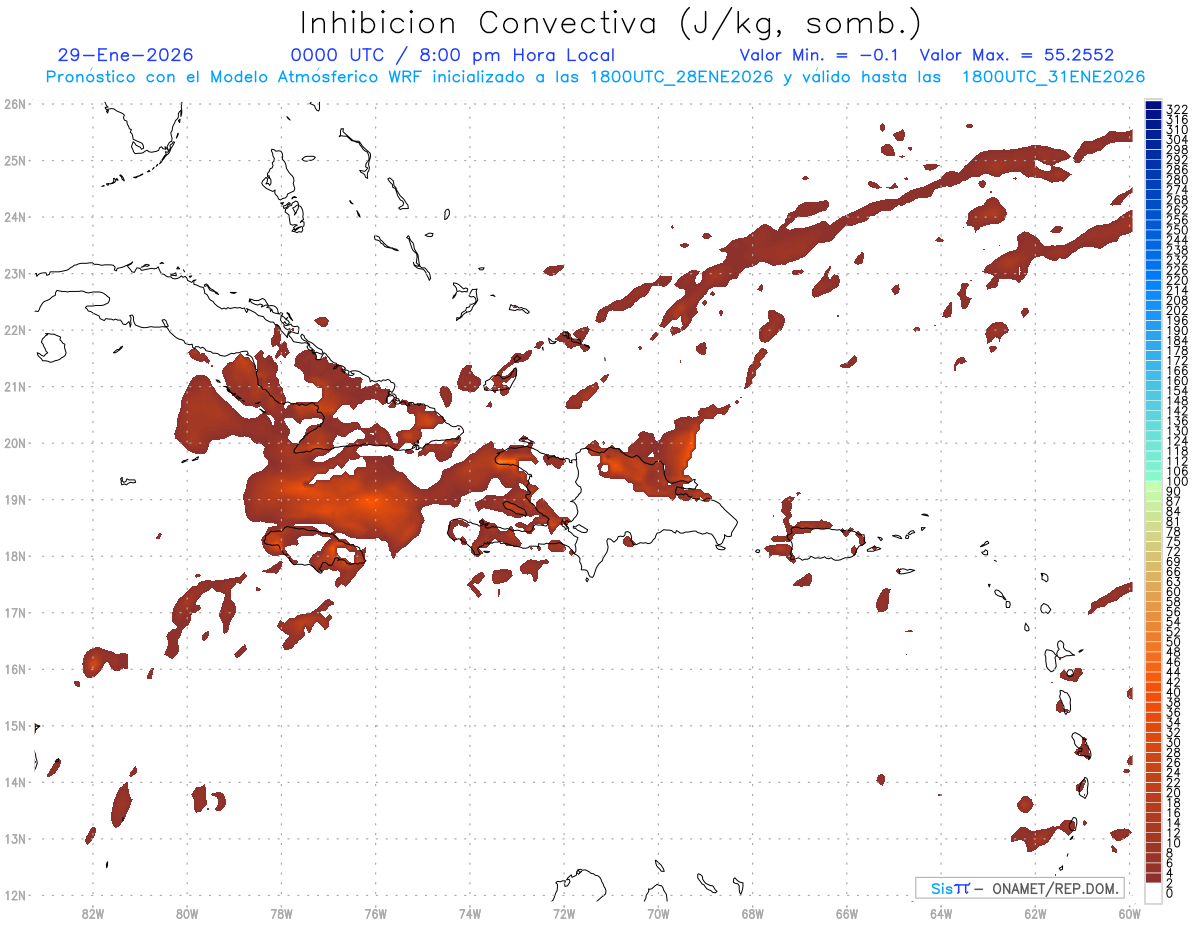Image resolution: width=1200 pixels, height=927 pixels.
Task: Click the "23N" latitude label
Action: [x=15, y=273]
